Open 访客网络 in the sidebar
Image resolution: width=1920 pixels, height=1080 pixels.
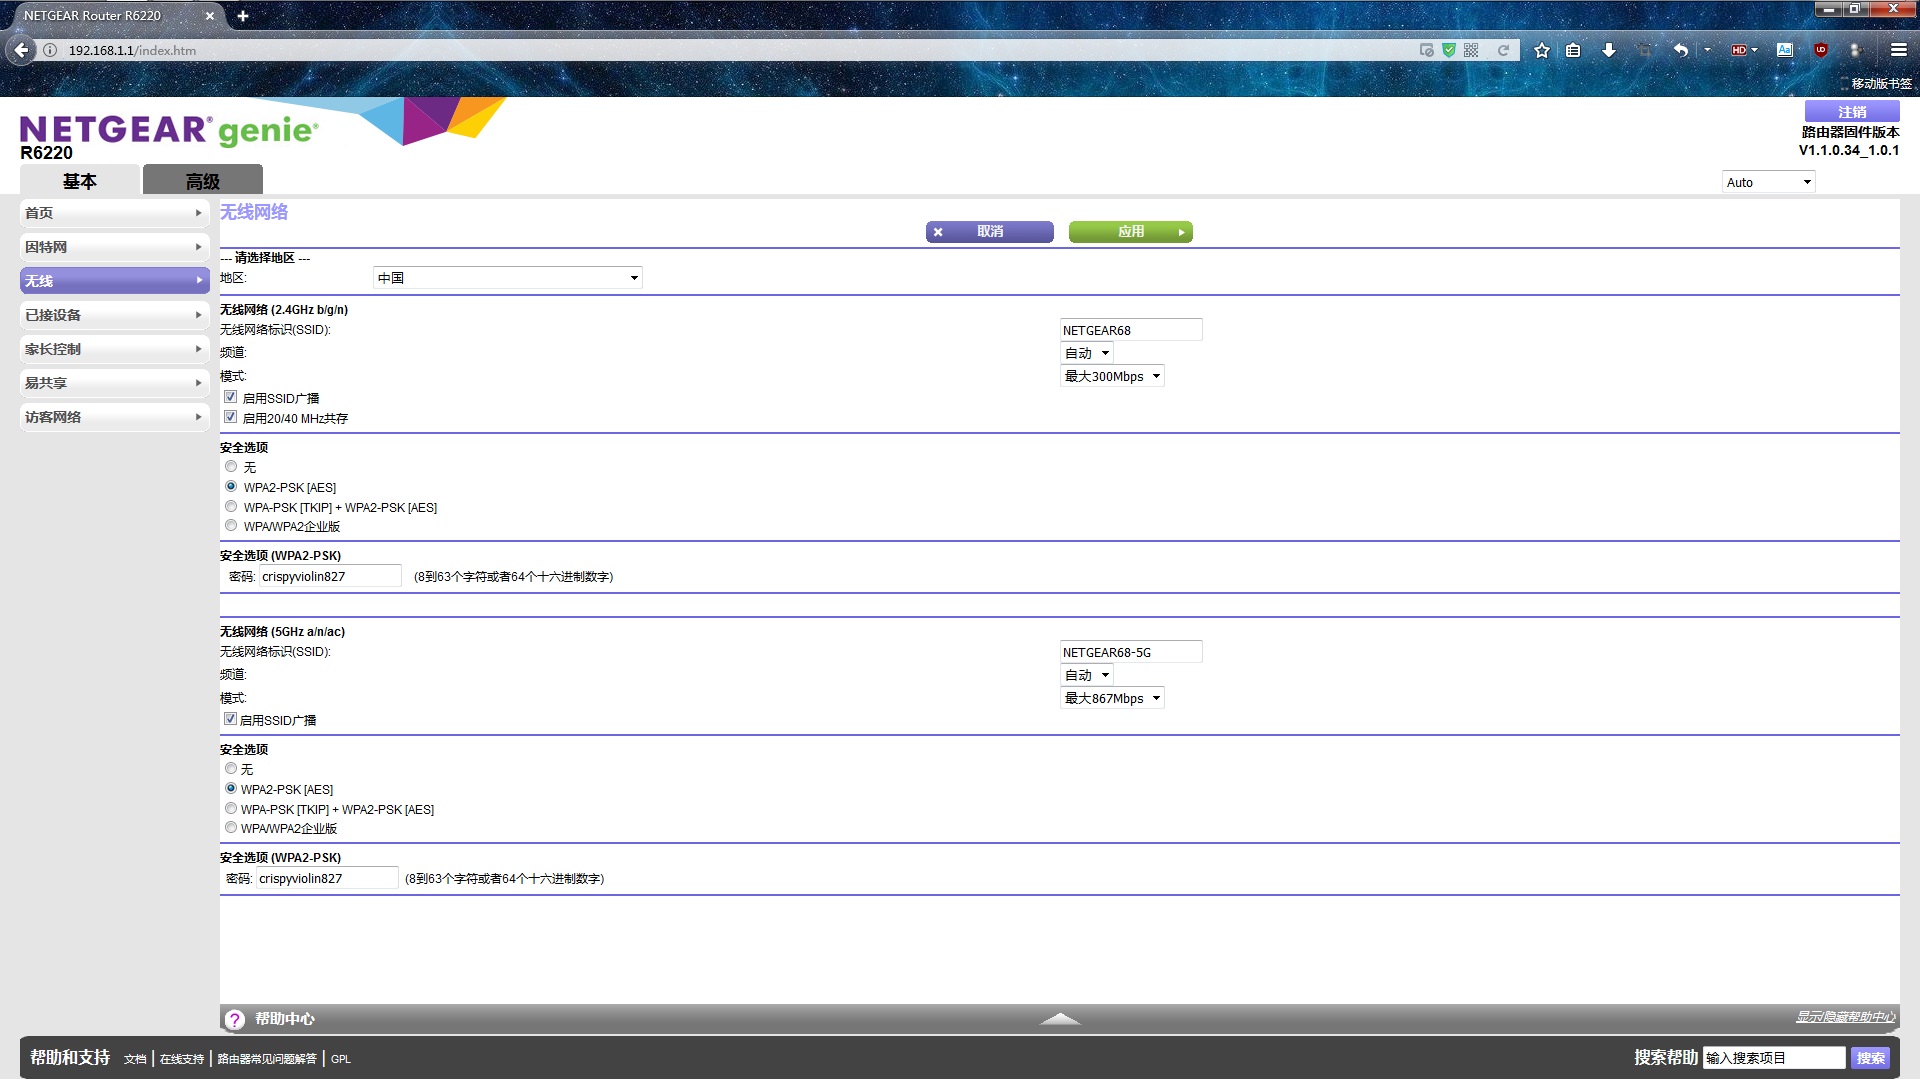pyautogui.click(x=114, y=417)
